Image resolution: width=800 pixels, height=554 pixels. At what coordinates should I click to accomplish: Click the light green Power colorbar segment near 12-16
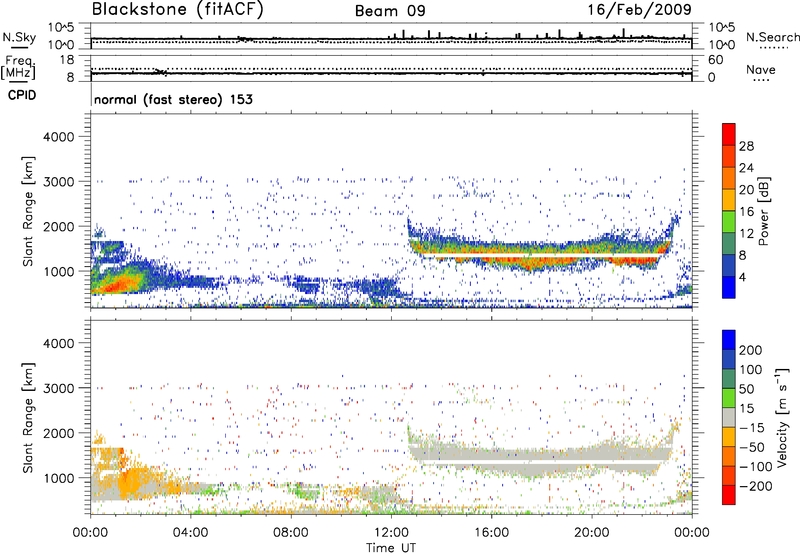[729, 221]
